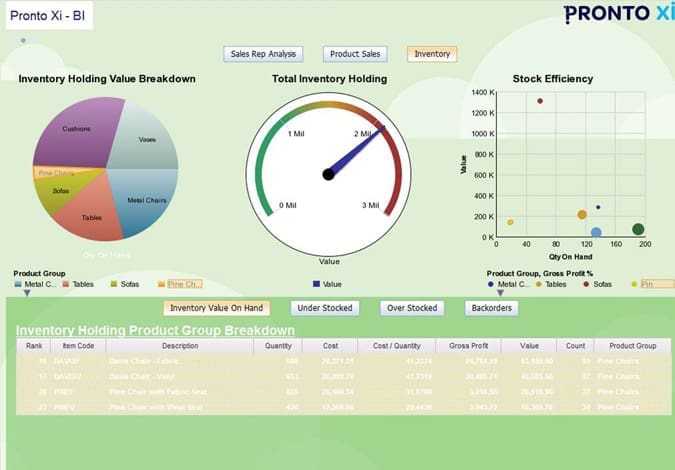
Task: Show the Backorders view
Action: pos(492,308)
